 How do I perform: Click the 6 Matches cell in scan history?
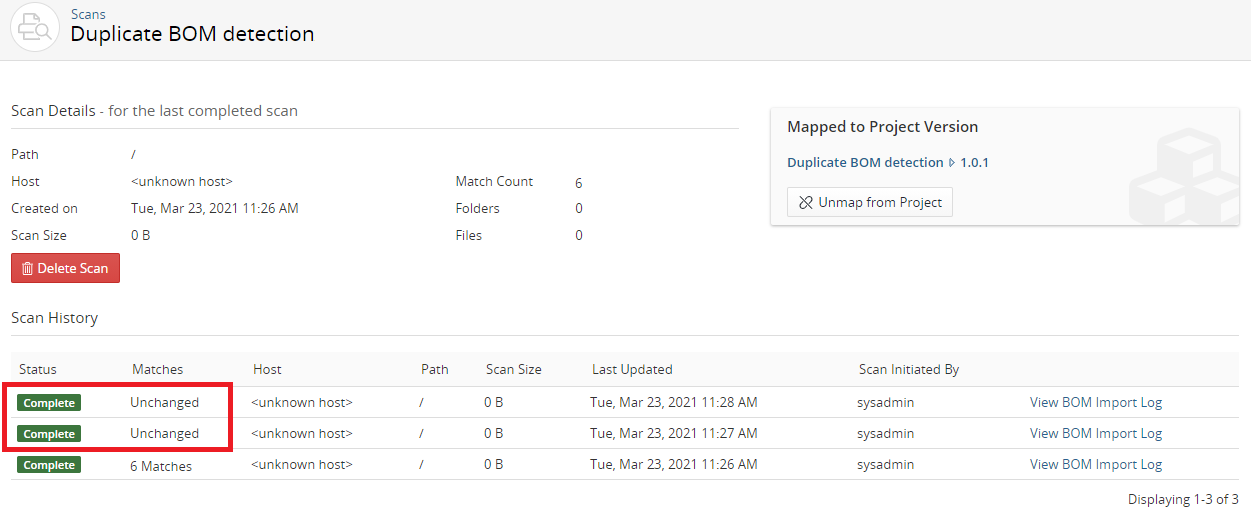click(x=161, y=465)
